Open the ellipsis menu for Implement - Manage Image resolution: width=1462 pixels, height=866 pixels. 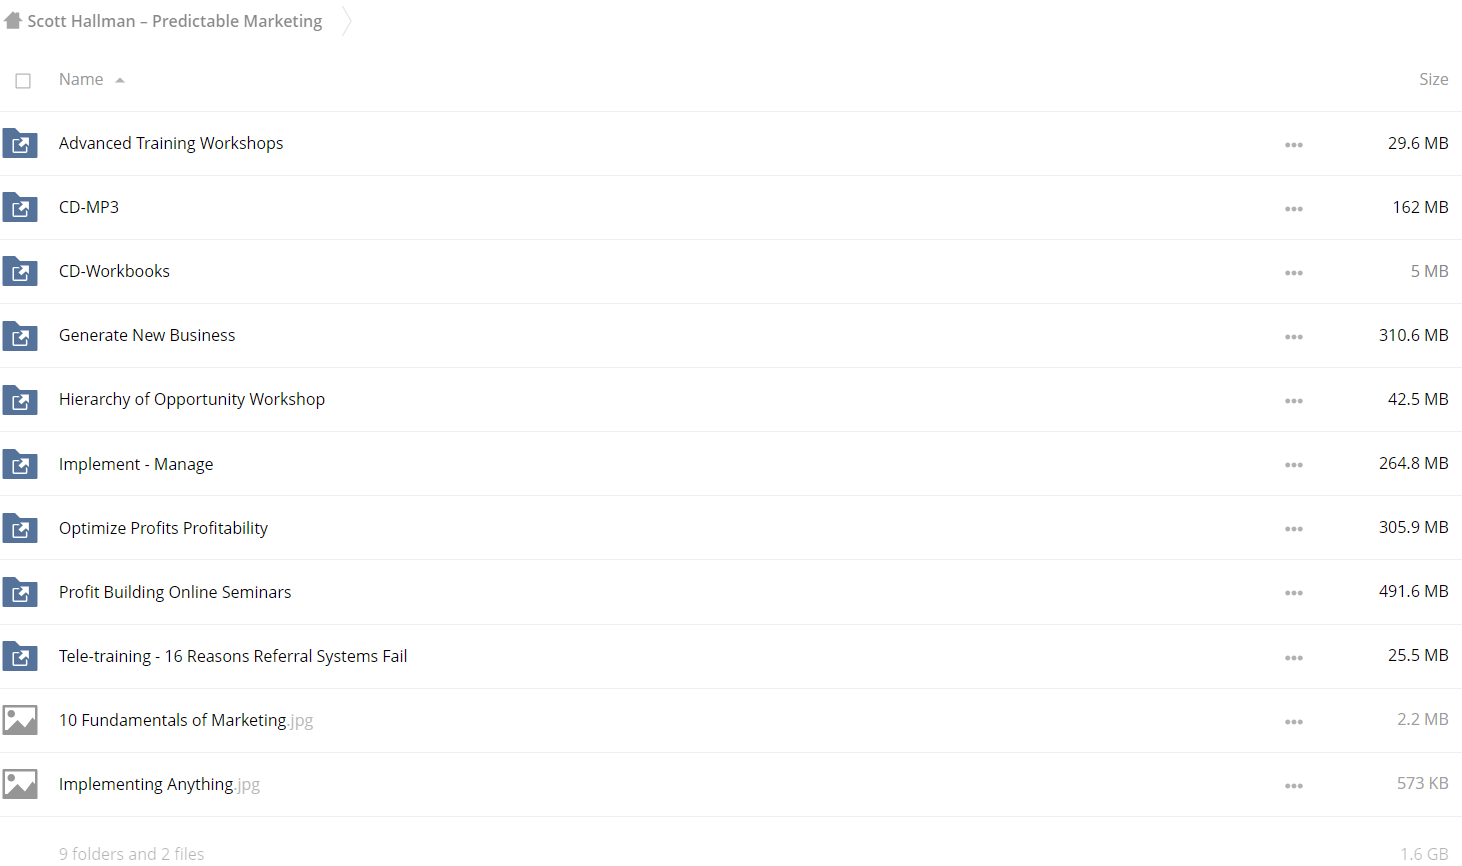(1294, 465)
